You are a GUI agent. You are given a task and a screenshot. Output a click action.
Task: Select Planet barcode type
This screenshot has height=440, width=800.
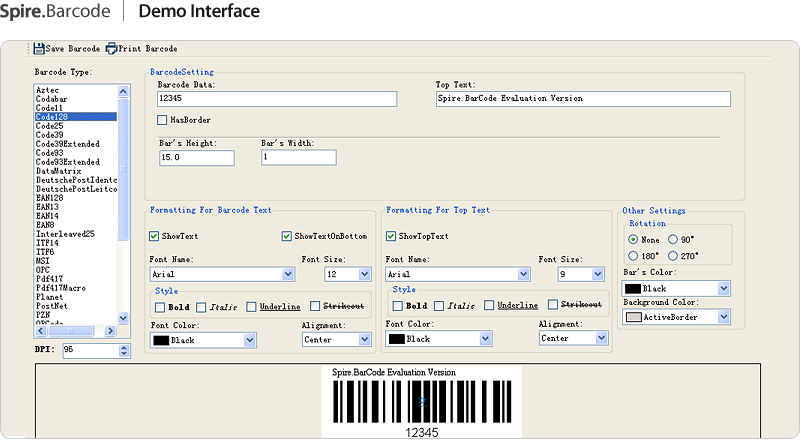(49, 297)
